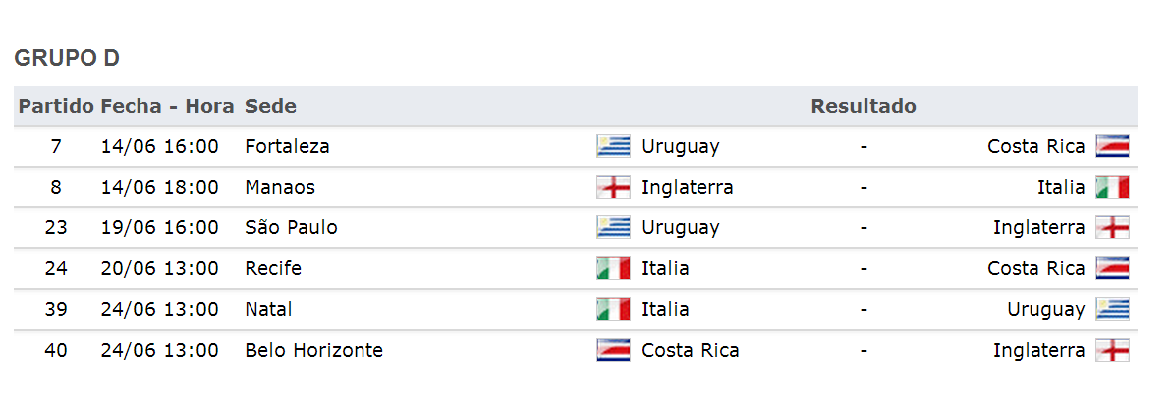Screen dimensions: 1173x409
Task: Select the Fecha - Hora column header
Action: (168, 106)
